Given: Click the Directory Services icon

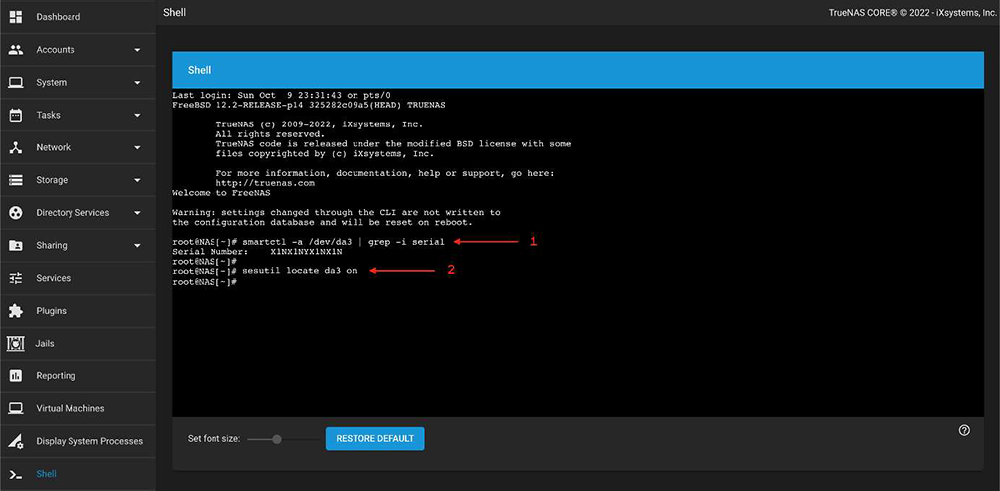Looking at the screenshot, I should point(16,213).
